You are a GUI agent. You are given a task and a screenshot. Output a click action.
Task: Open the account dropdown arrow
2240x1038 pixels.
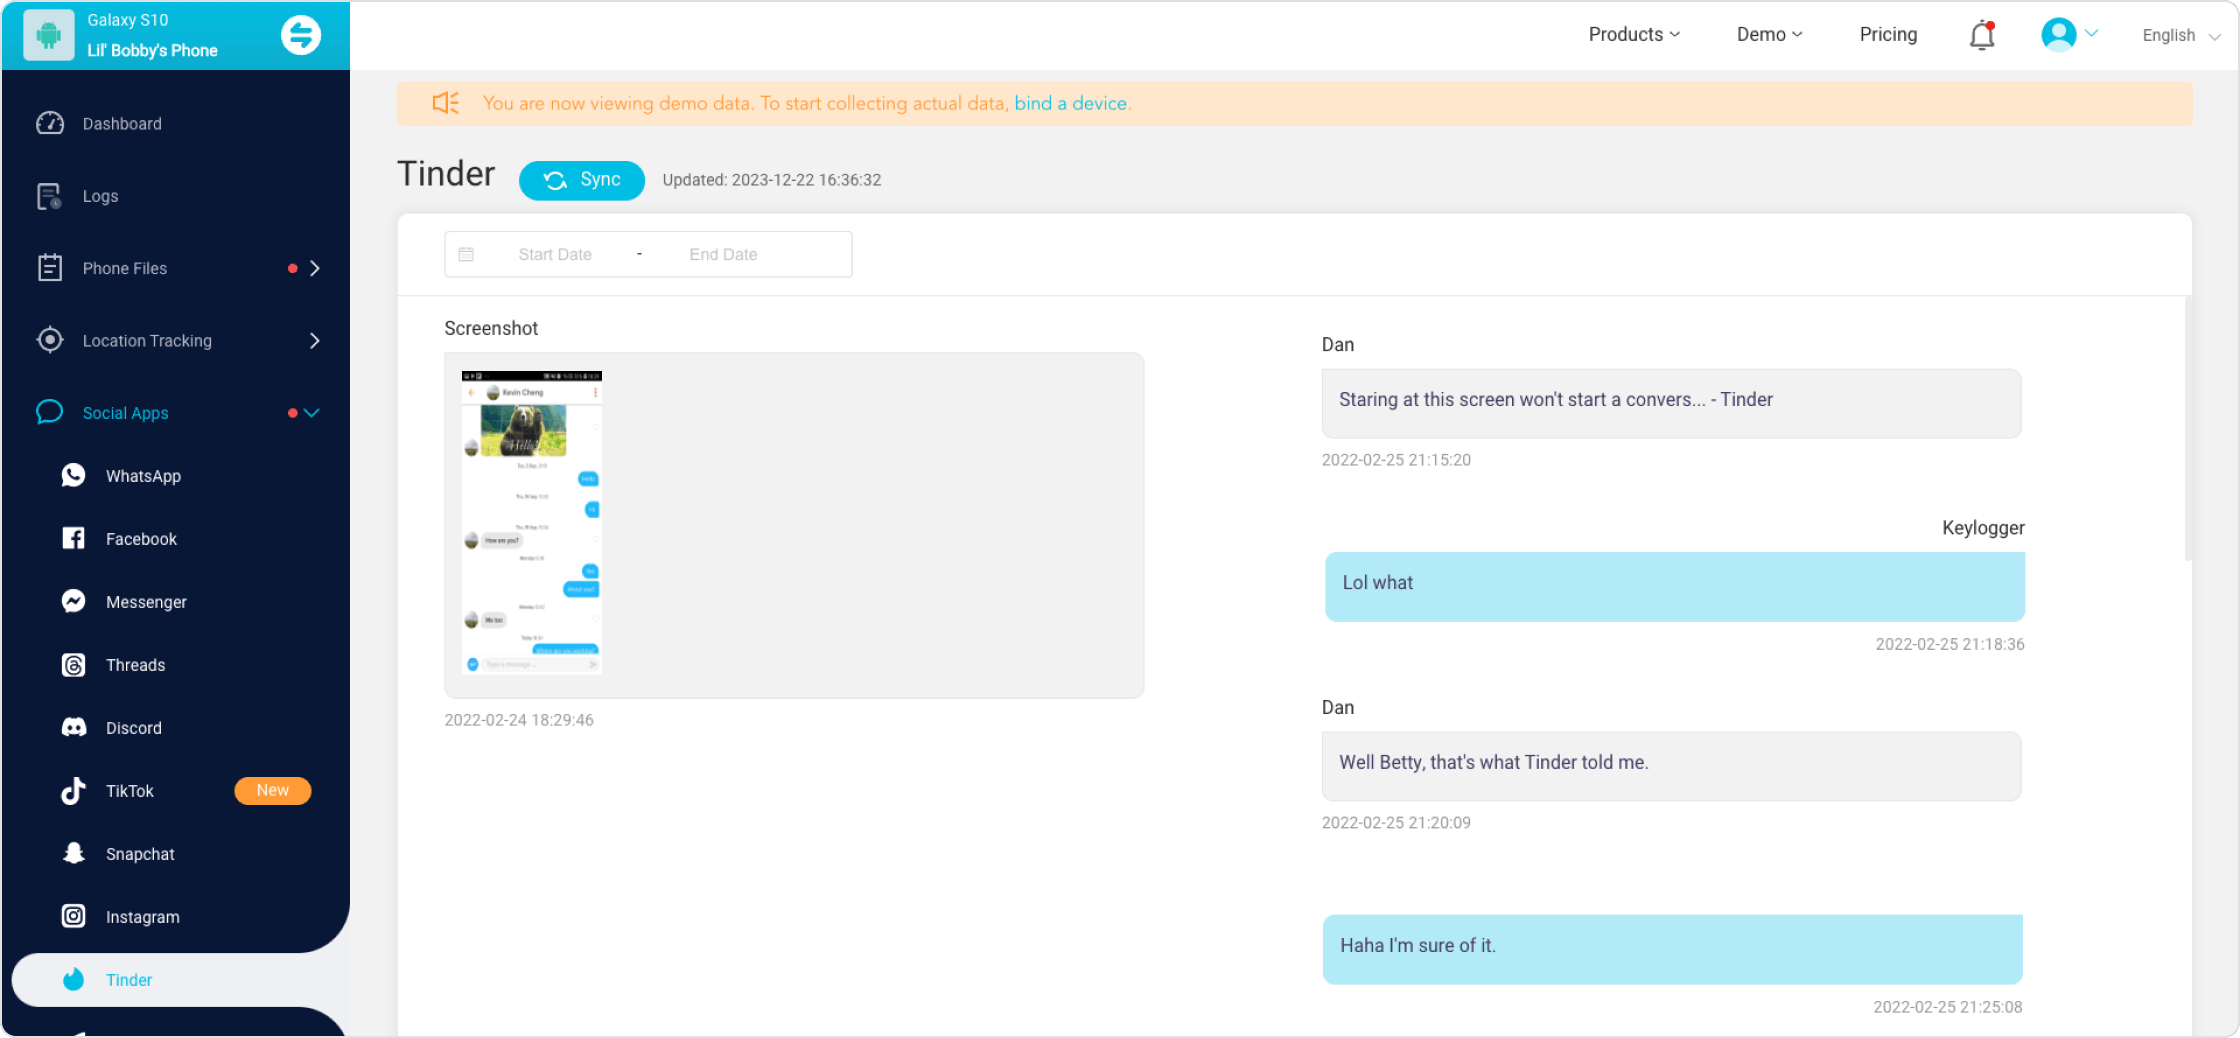click(x=2091, y=33)
